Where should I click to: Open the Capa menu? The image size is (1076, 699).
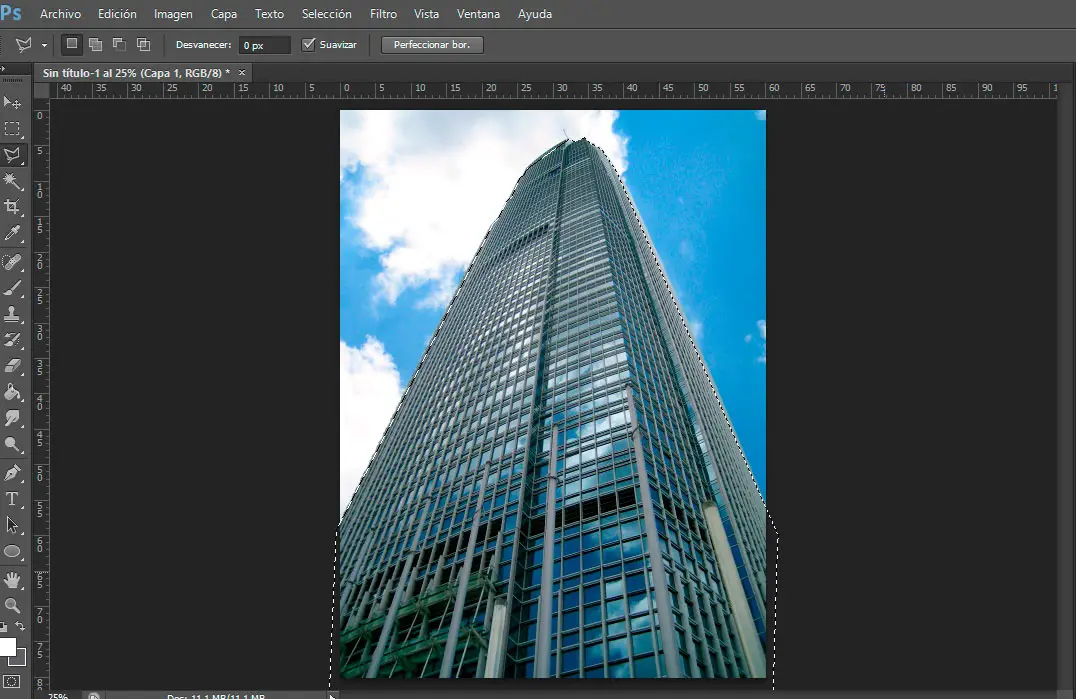point(224,14)
